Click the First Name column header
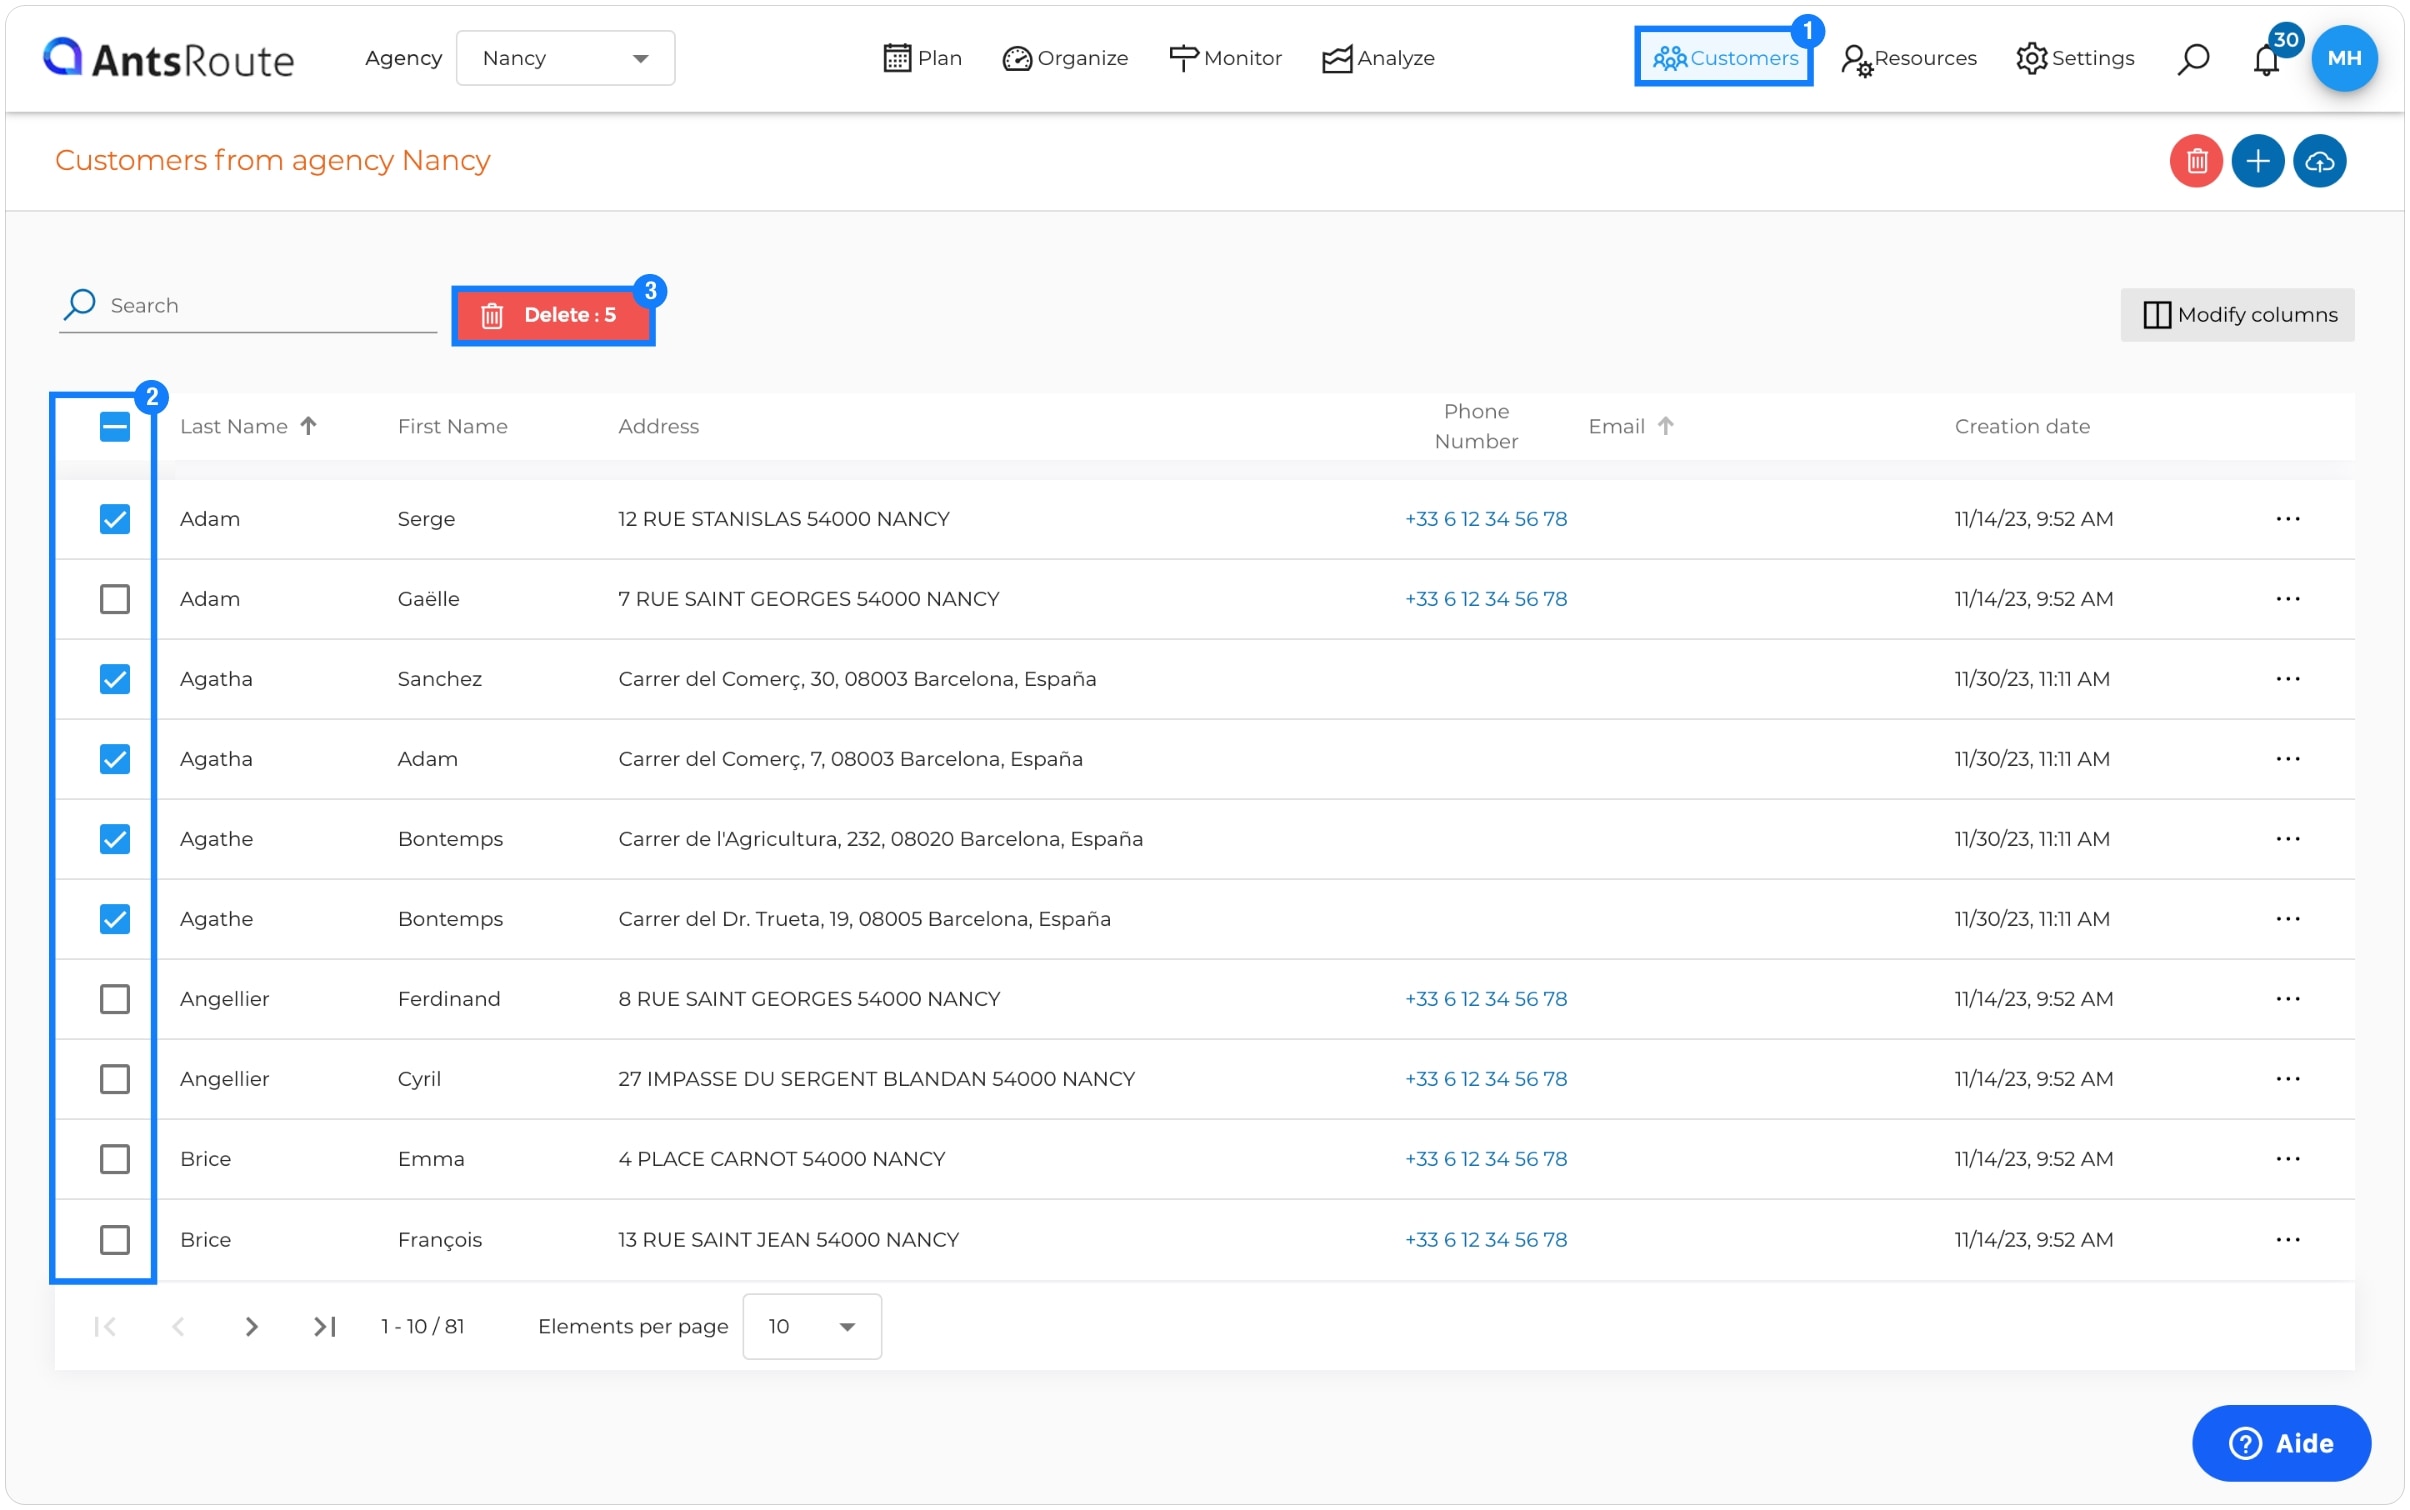Viewport: 2410px width, 1510px height. 452,426
